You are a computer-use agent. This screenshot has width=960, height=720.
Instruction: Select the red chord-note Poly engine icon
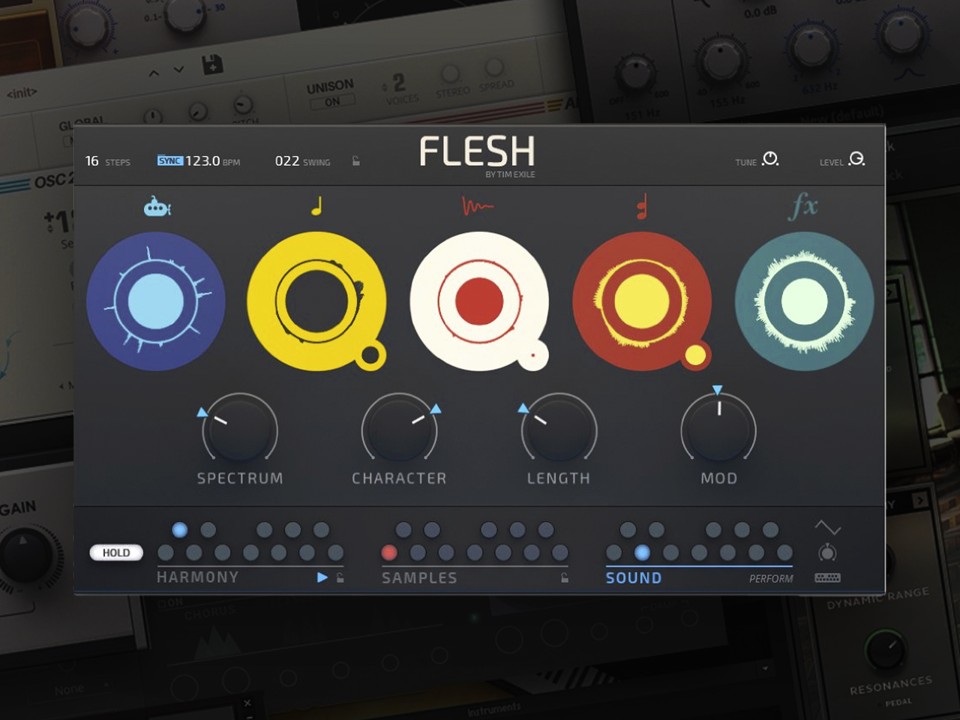coord(642,206)
